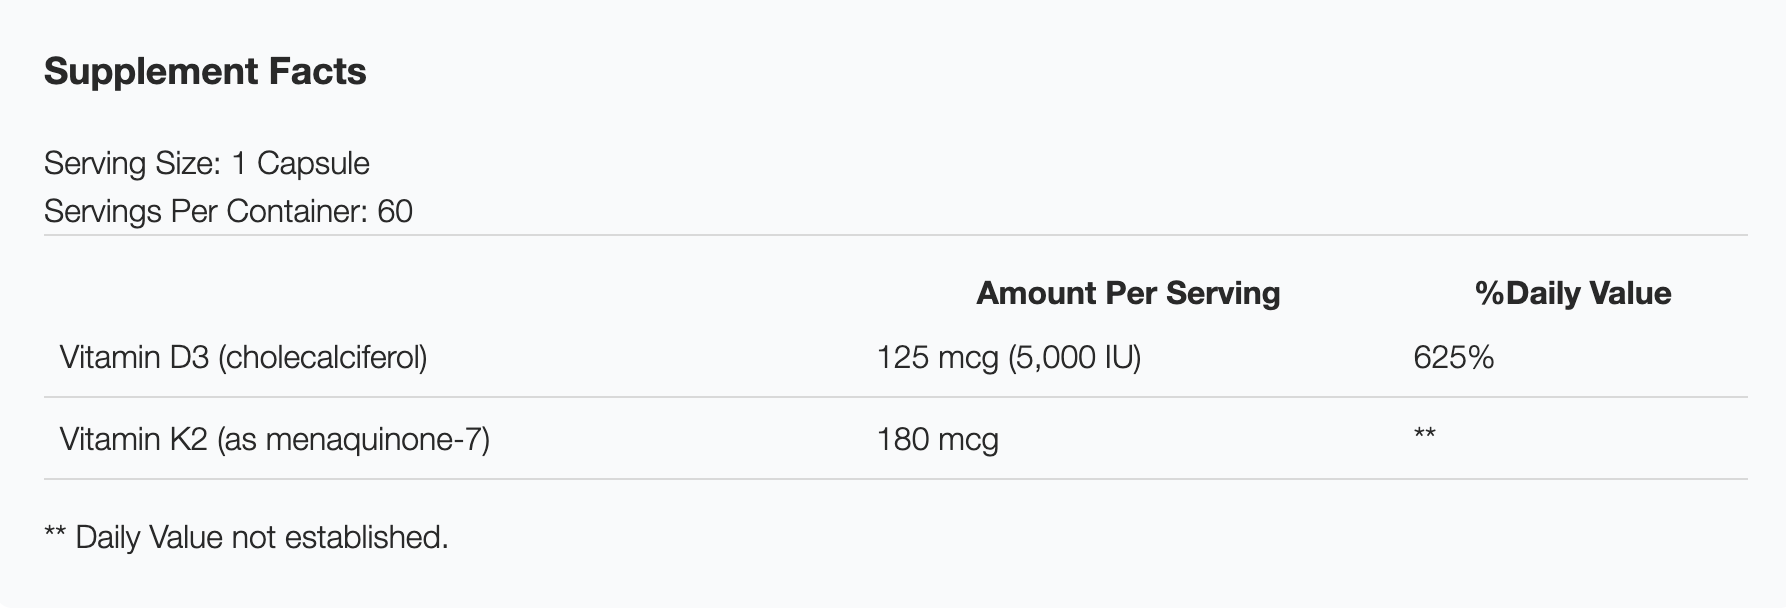Click the Daily Value not established footnote
This screenshot has height=608, width=1786.
(x=246, y=537)
